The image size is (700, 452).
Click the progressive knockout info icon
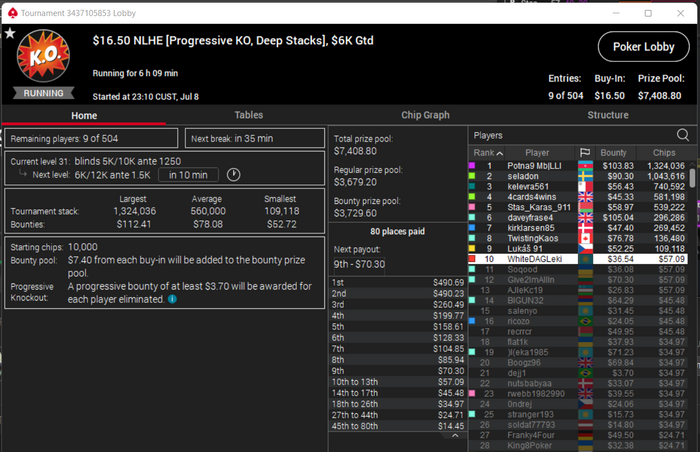[x=172, y=299]
